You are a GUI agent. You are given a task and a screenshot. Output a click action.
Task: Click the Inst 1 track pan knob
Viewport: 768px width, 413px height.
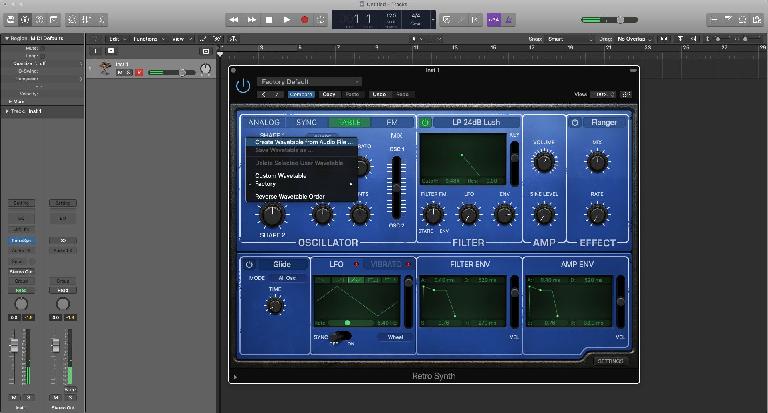206,69
